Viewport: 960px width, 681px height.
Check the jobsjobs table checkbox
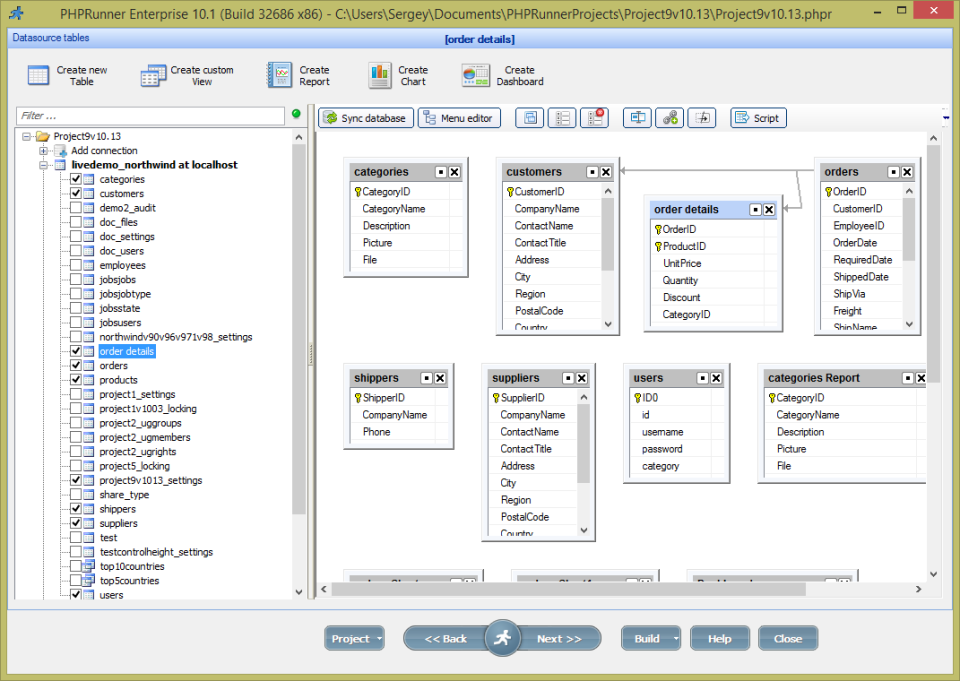[76, 279]
